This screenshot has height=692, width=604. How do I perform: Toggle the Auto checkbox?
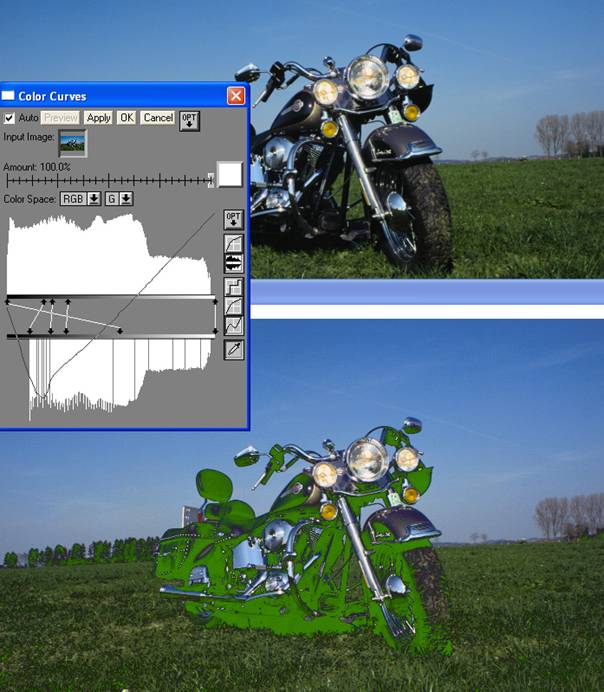click(x=9, y=118)
